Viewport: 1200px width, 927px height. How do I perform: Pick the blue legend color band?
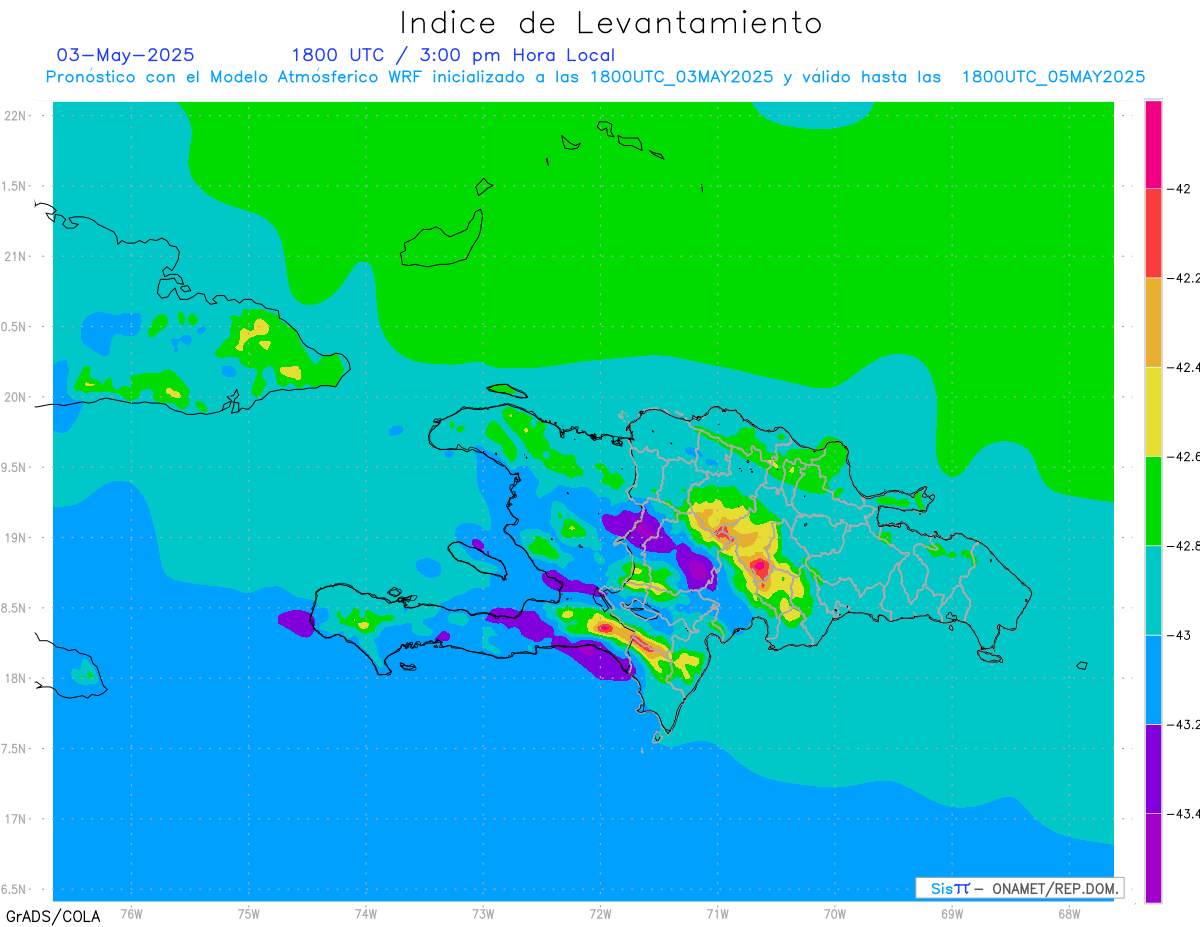tap(1153, 679)
